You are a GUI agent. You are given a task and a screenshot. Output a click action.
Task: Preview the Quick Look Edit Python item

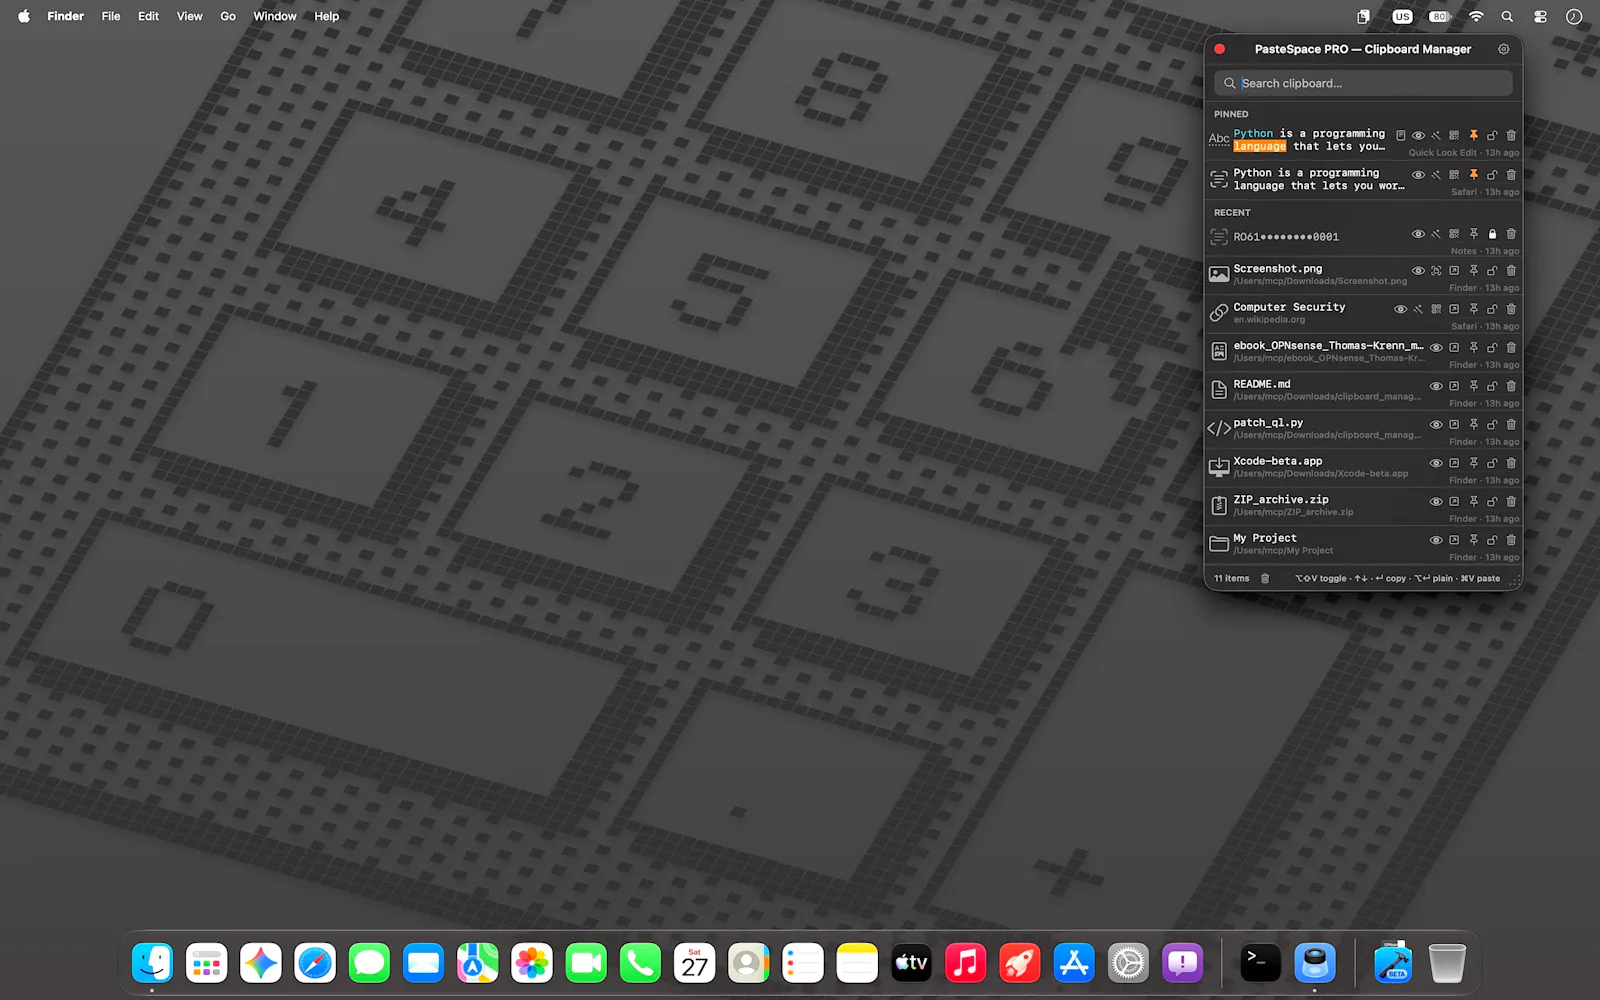coord(1418,135)
